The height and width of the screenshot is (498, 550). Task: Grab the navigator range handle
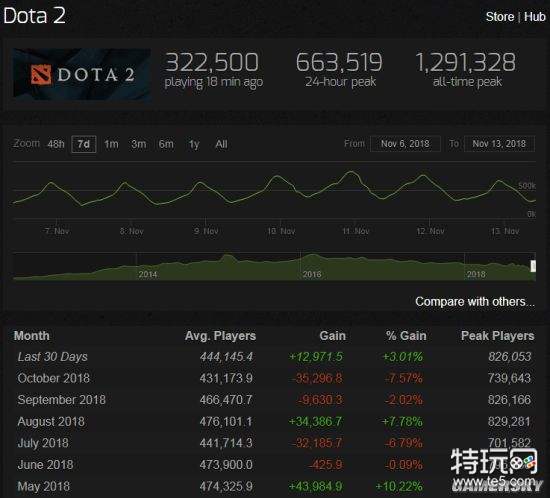[x=533, y=266]
